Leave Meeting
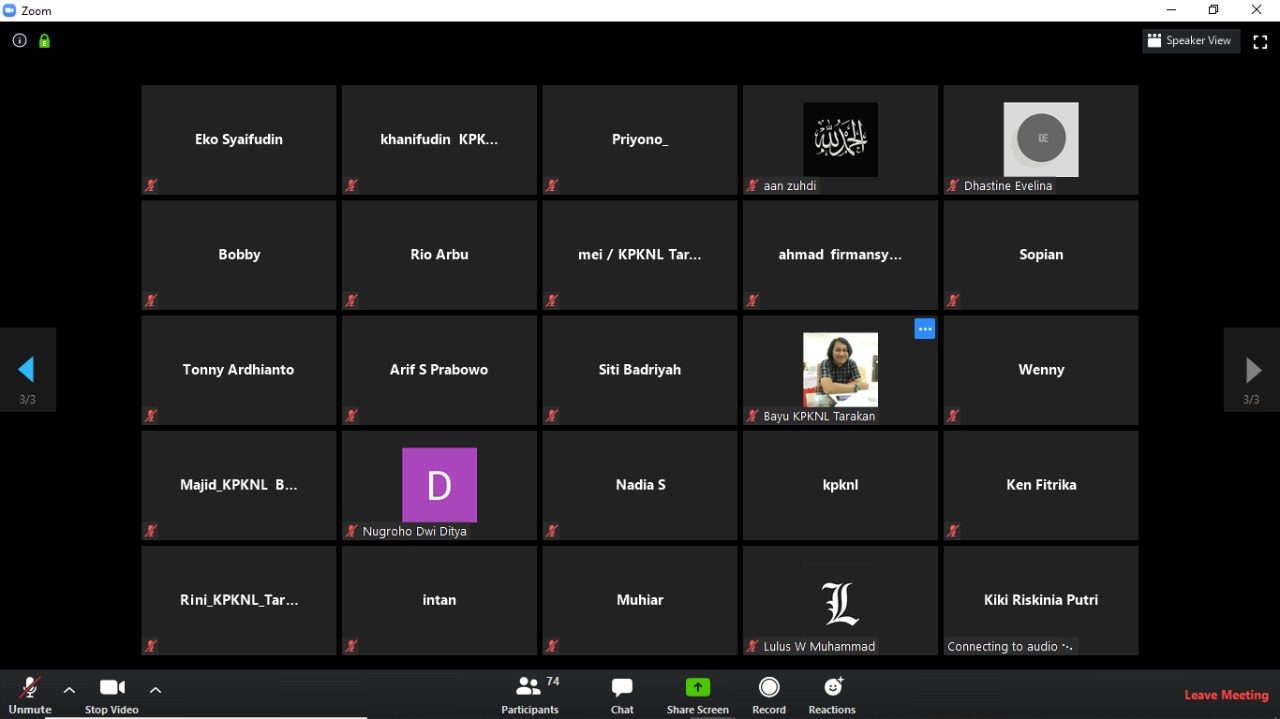The height and width of the screenshot is (719, 1280). tap(1226, 695)
